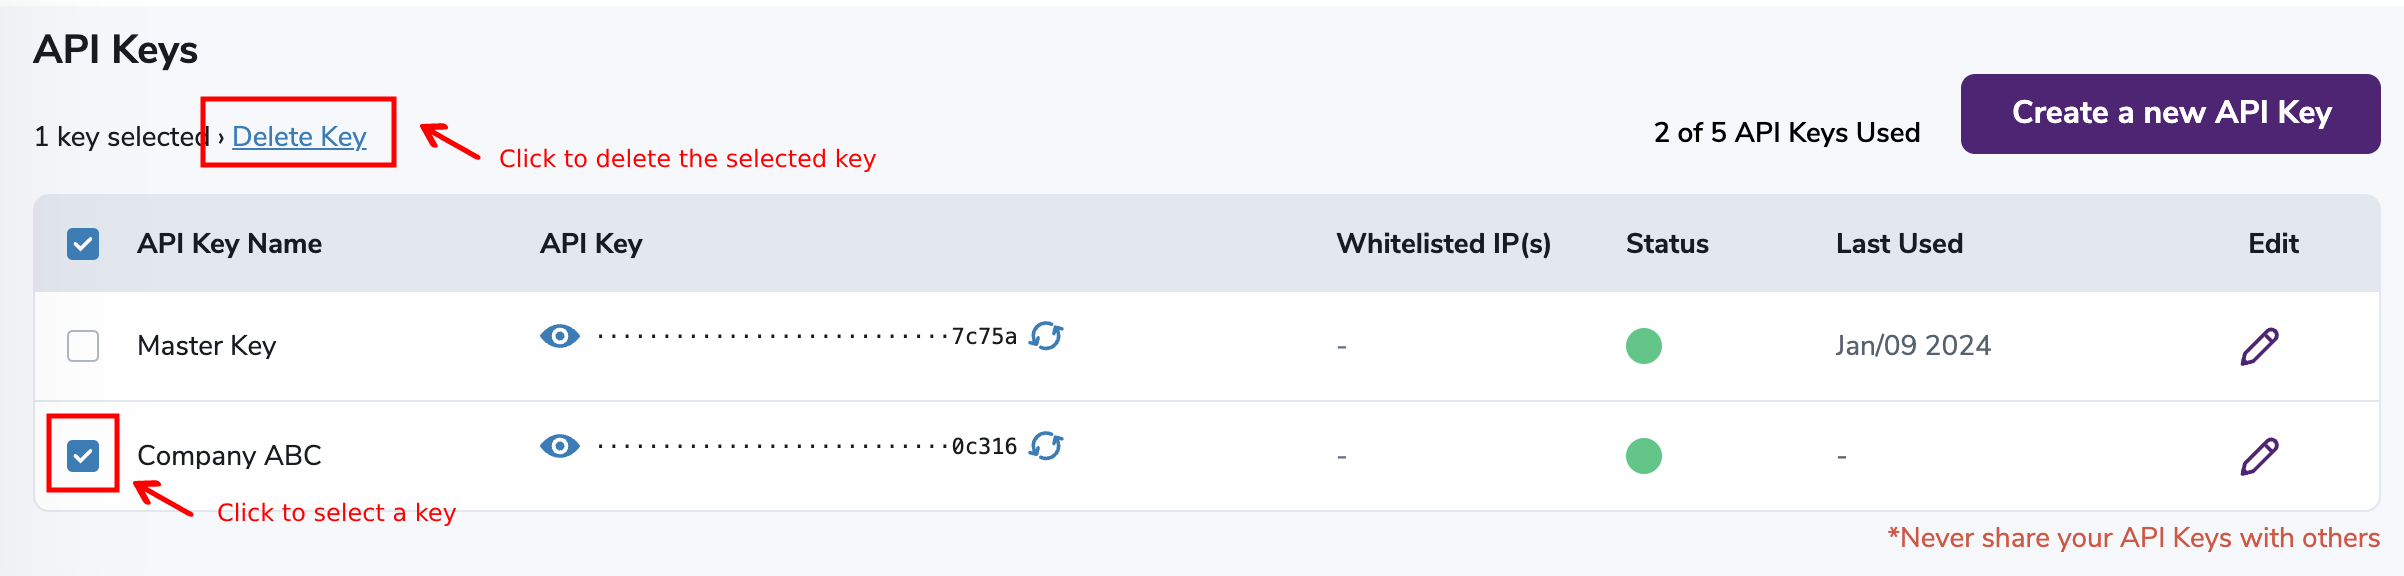Image resolution: width=2404 pixels, height=576 pixels.
Task: Edit the Master Key settings
Action: tap(2259, 344)
